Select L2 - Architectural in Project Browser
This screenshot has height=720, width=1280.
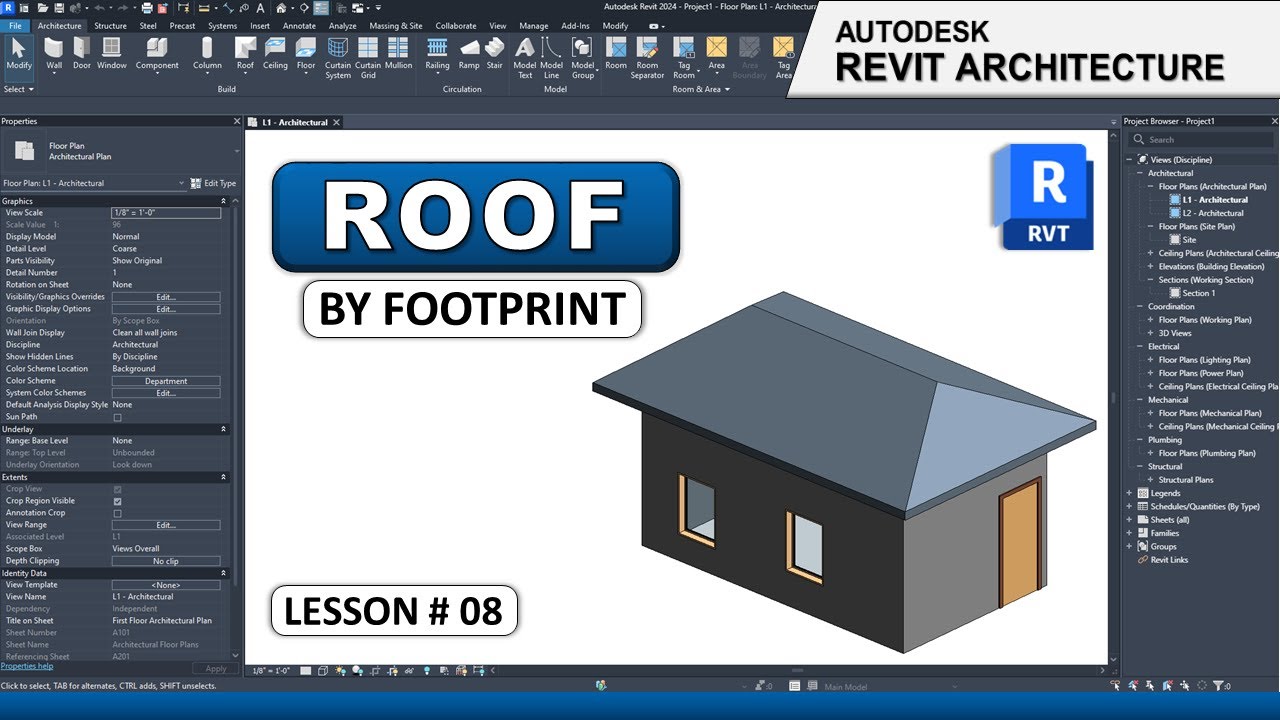[1213, 213]
